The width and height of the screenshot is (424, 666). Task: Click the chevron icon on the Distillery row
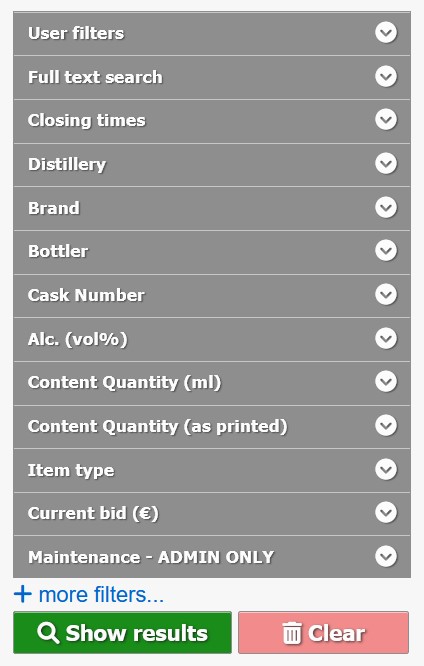[x=386, y=164]
